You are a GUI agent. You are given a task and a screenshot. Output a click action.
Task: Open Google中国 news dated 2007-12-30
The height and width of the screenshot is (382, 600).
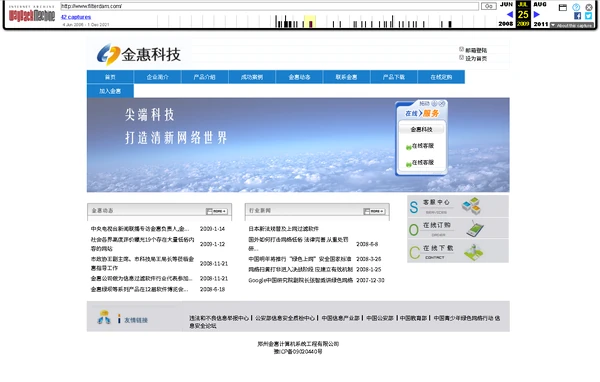pos(300,281)
